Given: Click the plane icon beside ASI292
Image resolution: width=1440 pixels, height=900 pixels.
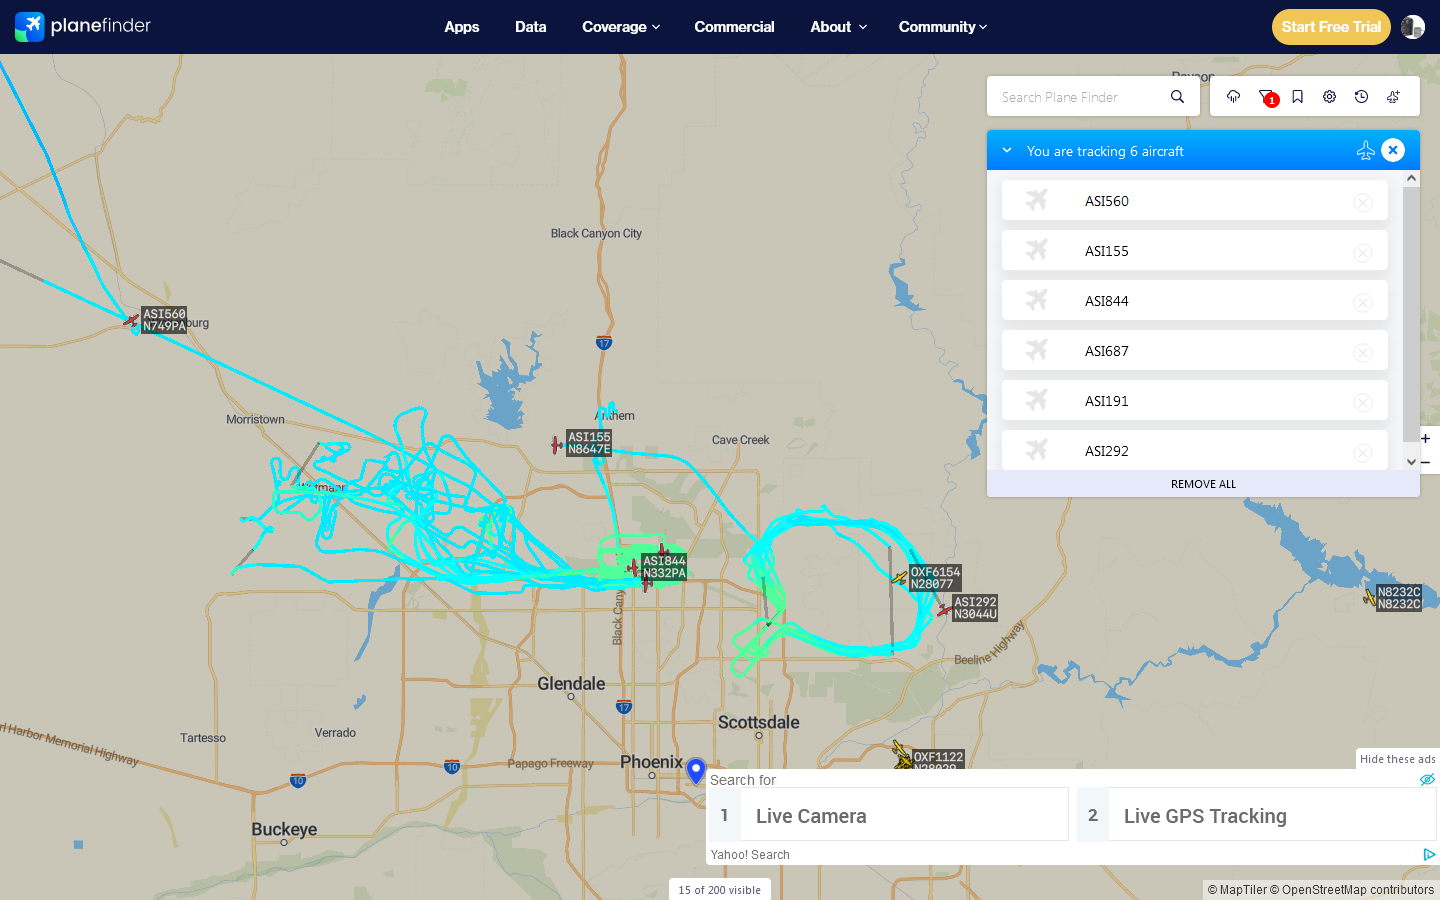Looking at the screenshot, I should (1037, 450).
